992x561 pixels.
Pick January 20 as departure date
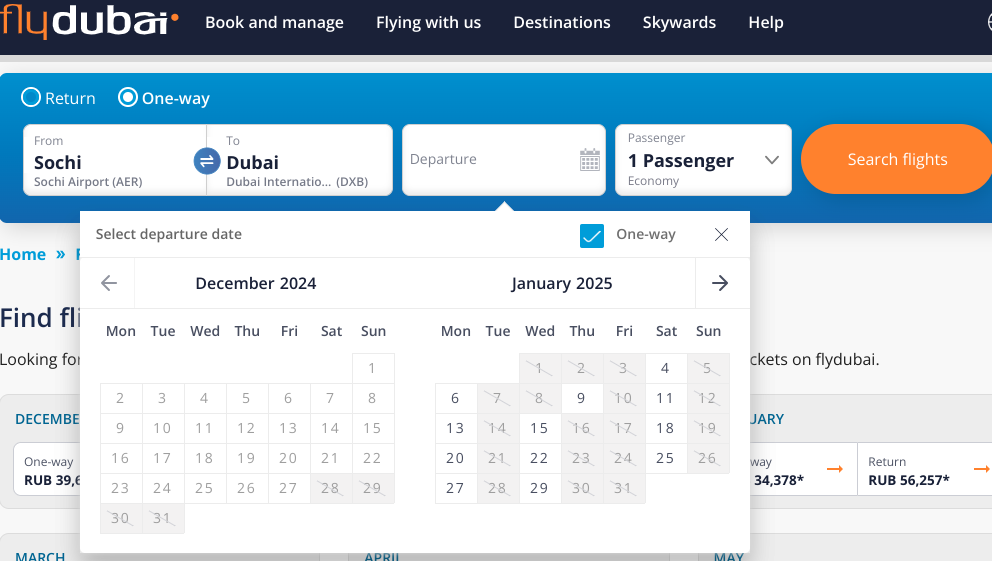pyautogui.click(x=456, y=458)
